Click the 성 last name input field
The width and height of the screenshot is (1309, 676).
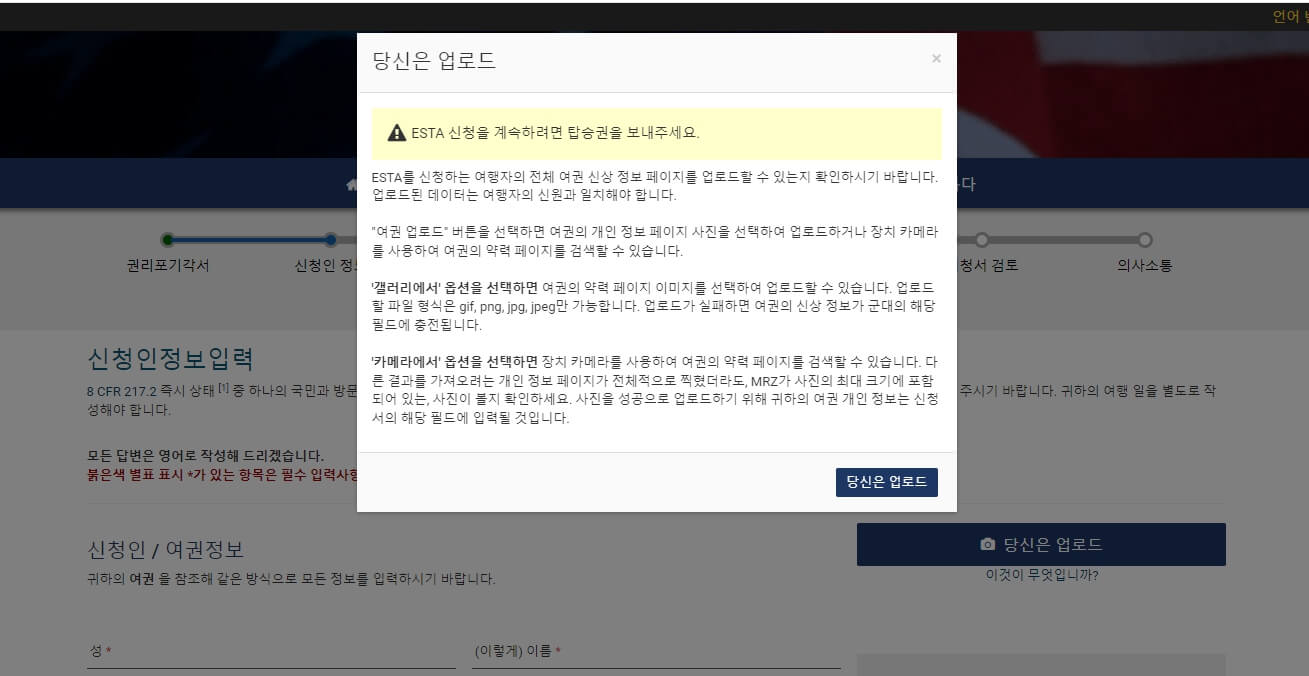pos(270,660)
